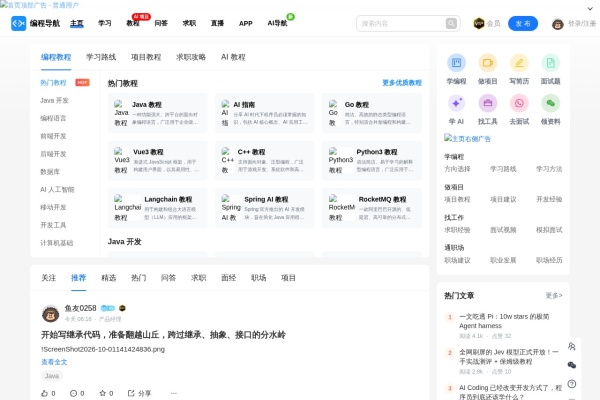The image size is (600, 400).
Task: Open the Vue3 教程 card
Action: (158, 161)
